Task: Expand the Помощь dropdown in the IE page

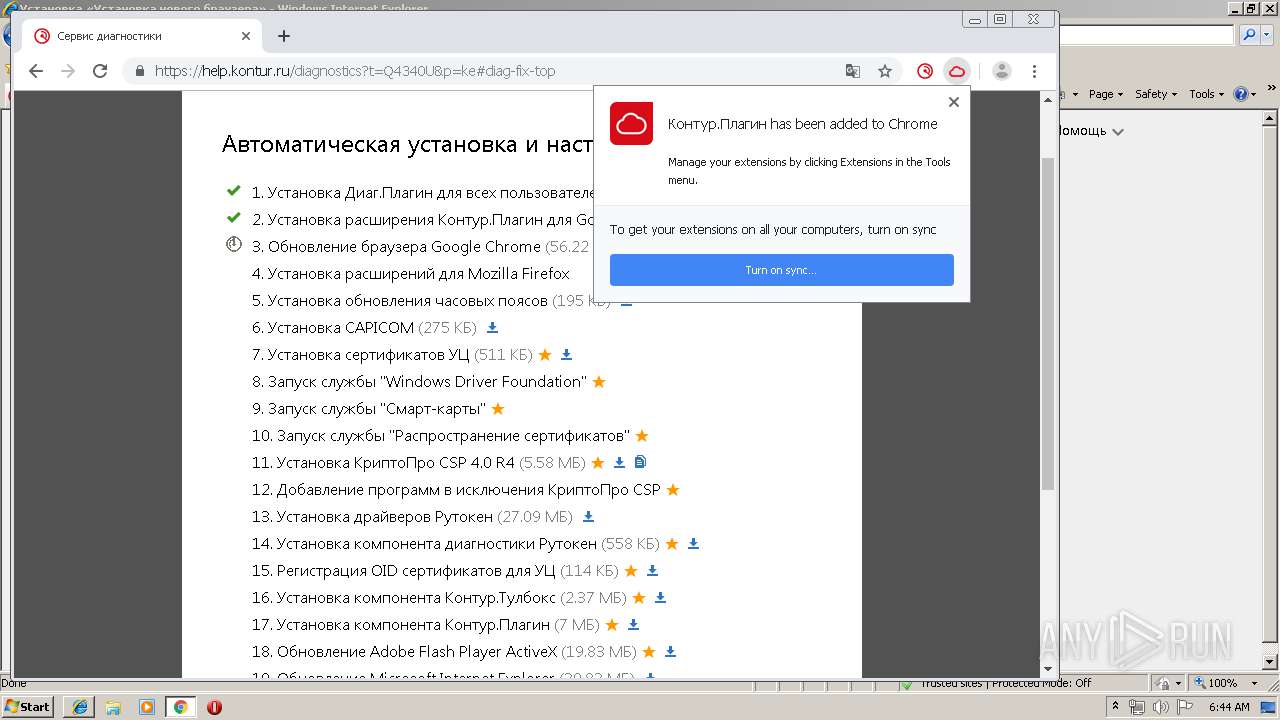Action: [1118, 132]
